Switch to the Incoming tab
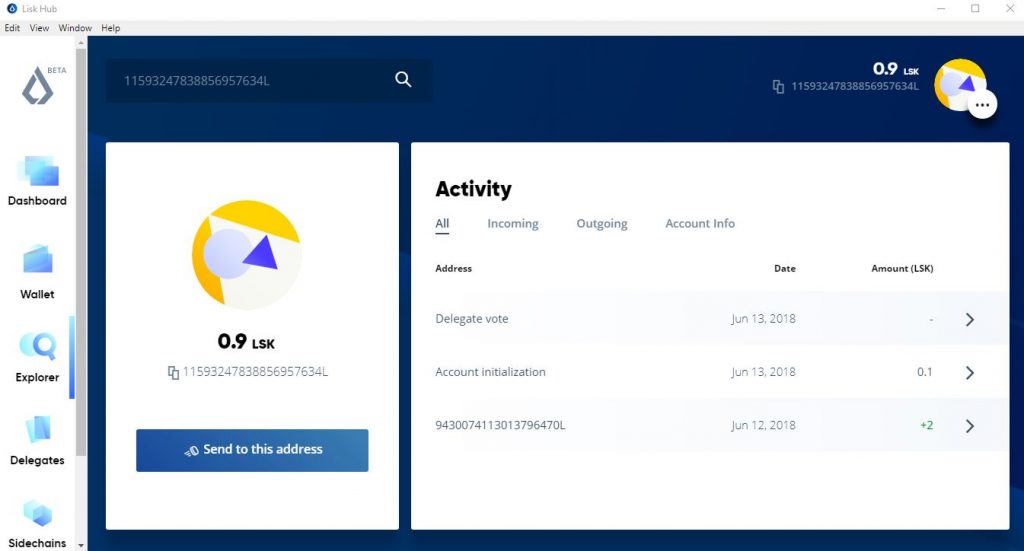The image size is (1024, 551). click(x=513, y=223)
